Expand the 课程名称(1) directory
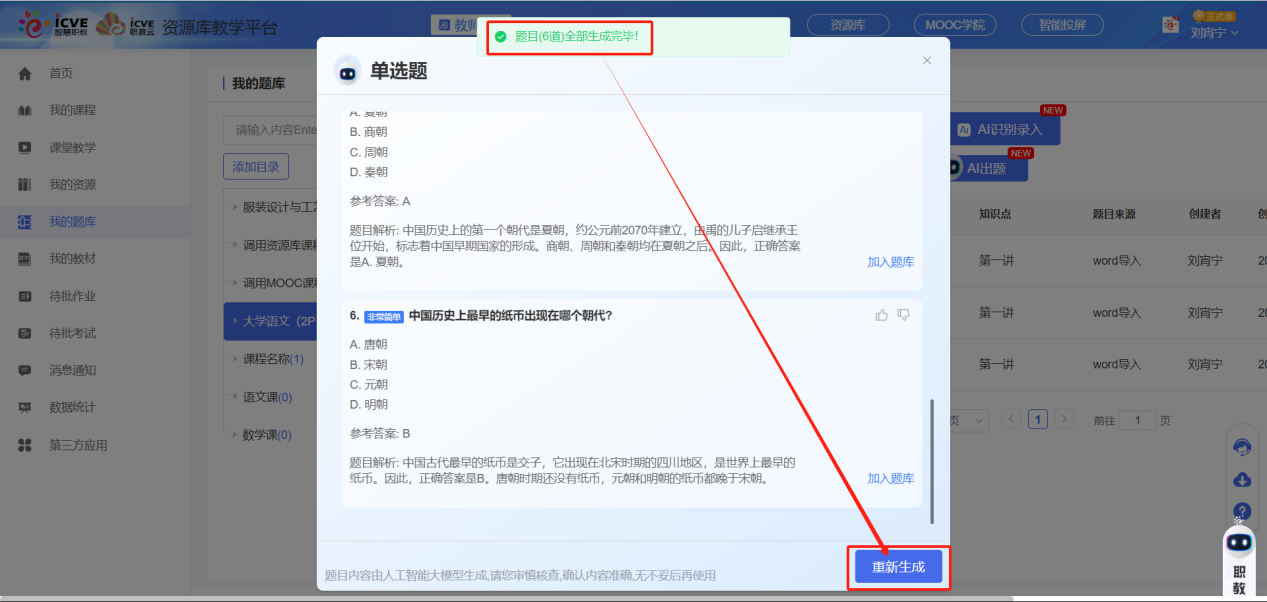The height and width of the screenshot is (602, 1267). 235,359
